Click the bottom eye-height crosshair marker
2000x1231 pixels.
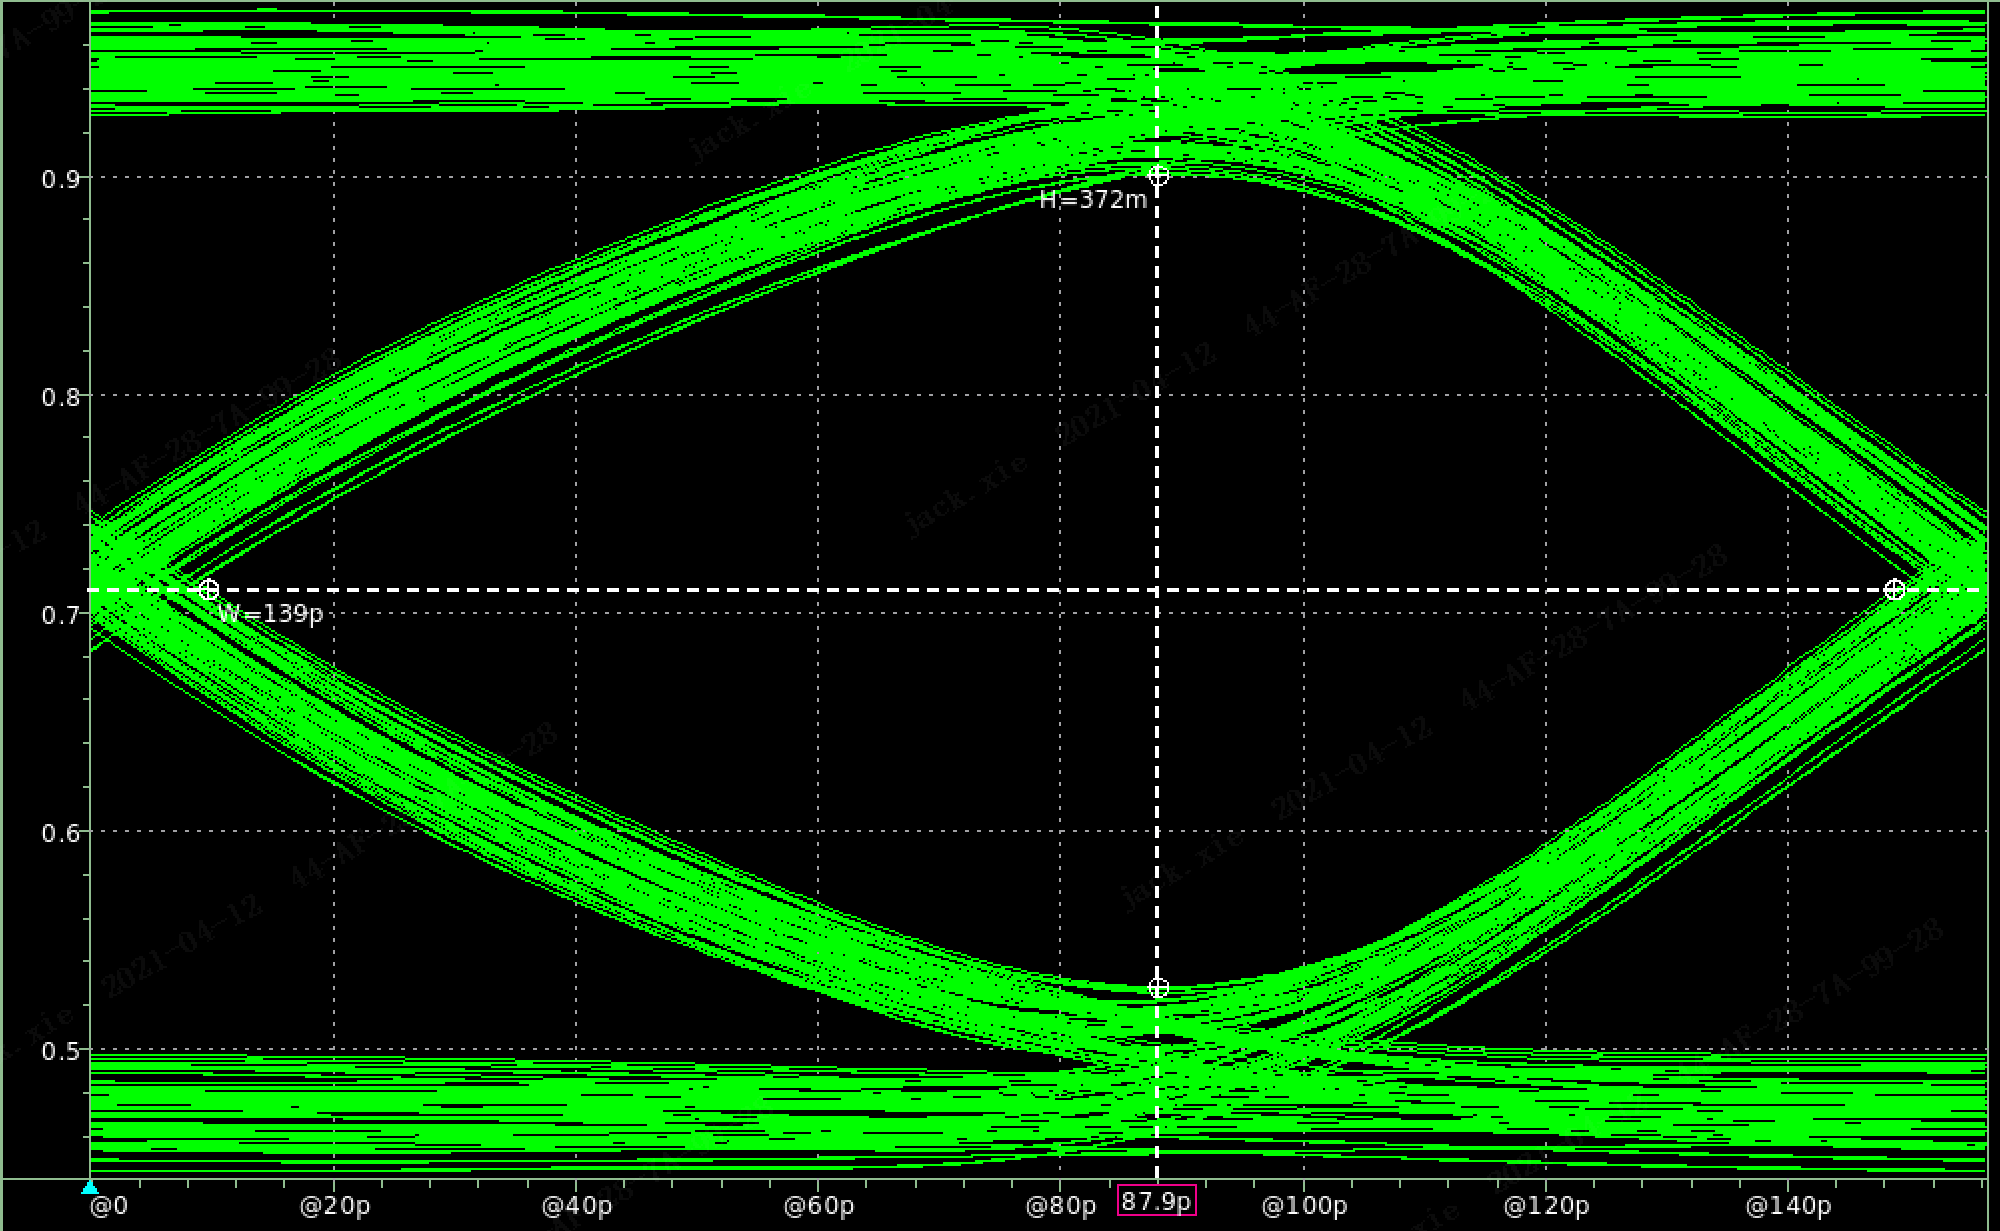[1158, 988]
